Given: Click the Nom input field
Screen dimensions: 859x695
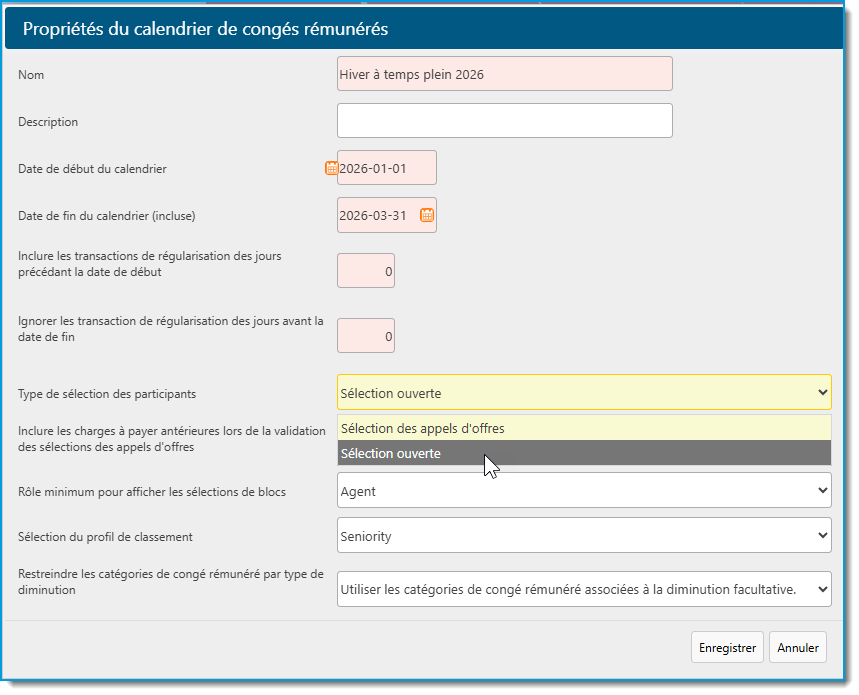Looking at the screenshot, I should 505,74.
